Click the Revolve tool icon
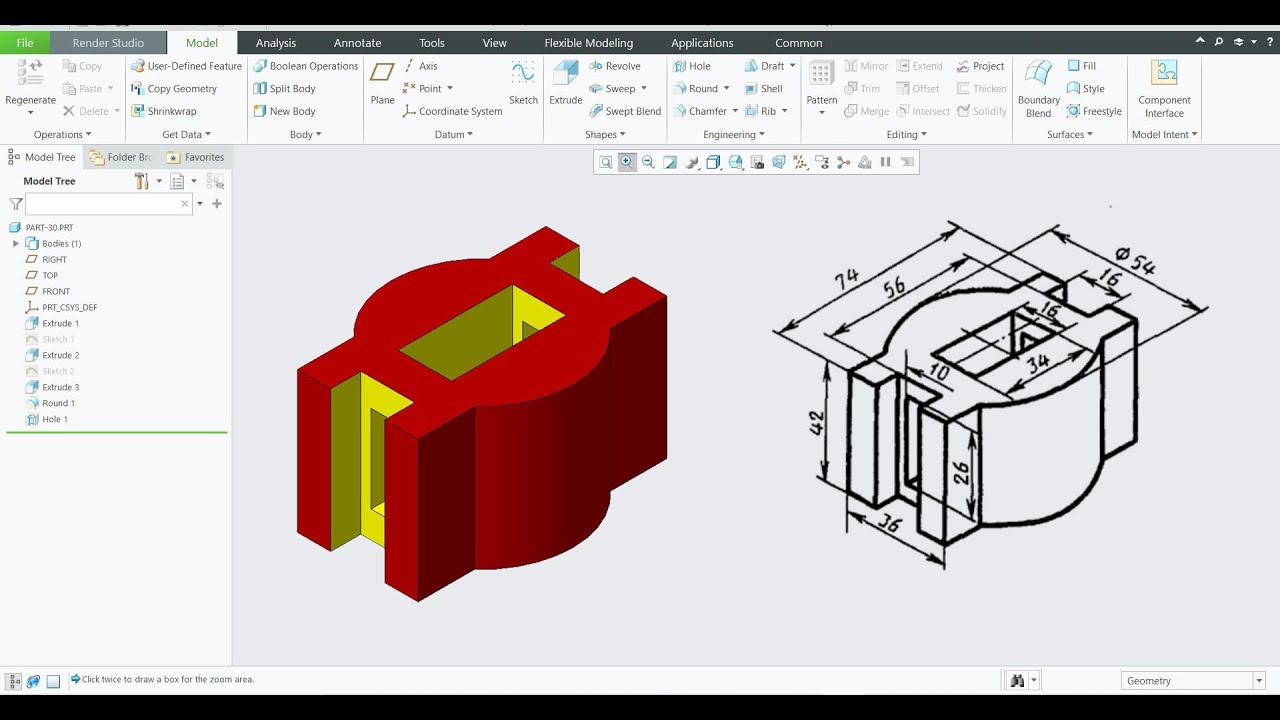The height and width of the screenshot is (720, 1280). pos(596,66)
